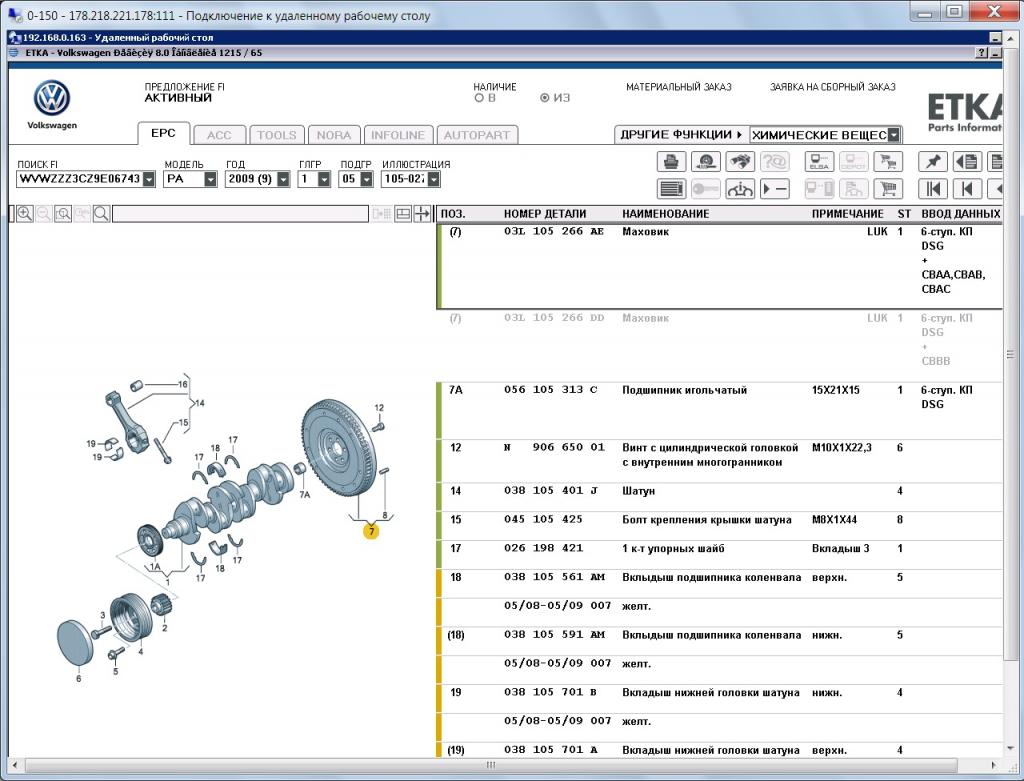Jump to first page icon
1024x781 pixels.
click(x=933, y=189)
